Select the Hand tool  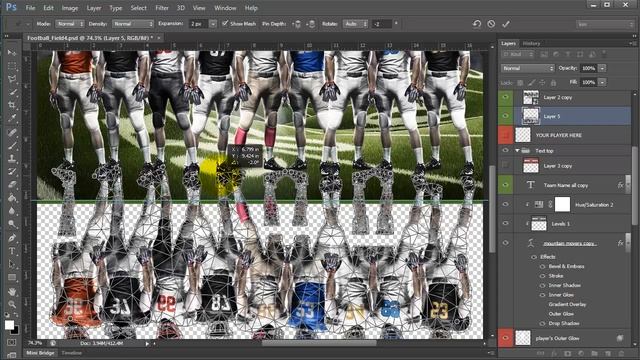click(x=12, y=291)
